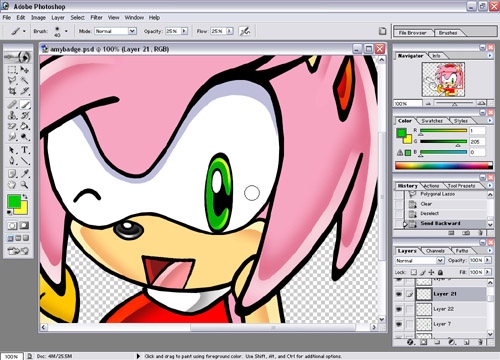The height and width of the screenshot is (360, 500).
Task: Delete layer using Layers panel trash
Action: pyautogui.click(x=480, y=342)
